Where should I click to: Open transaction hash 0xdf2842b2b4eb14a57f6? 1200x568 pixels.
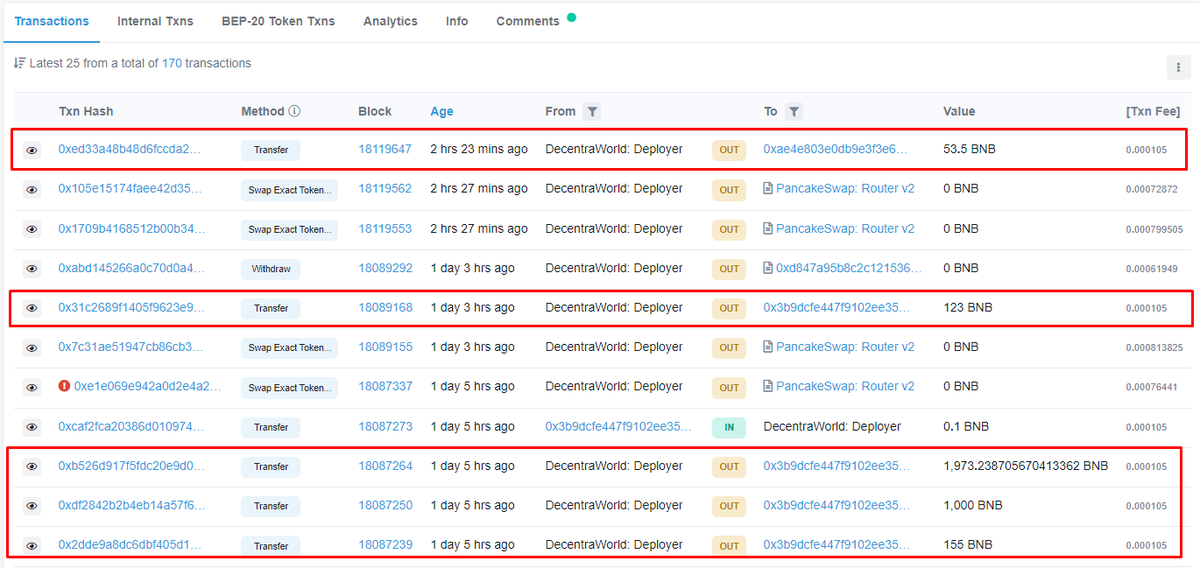pyautogui.click(x=131, y=505)
